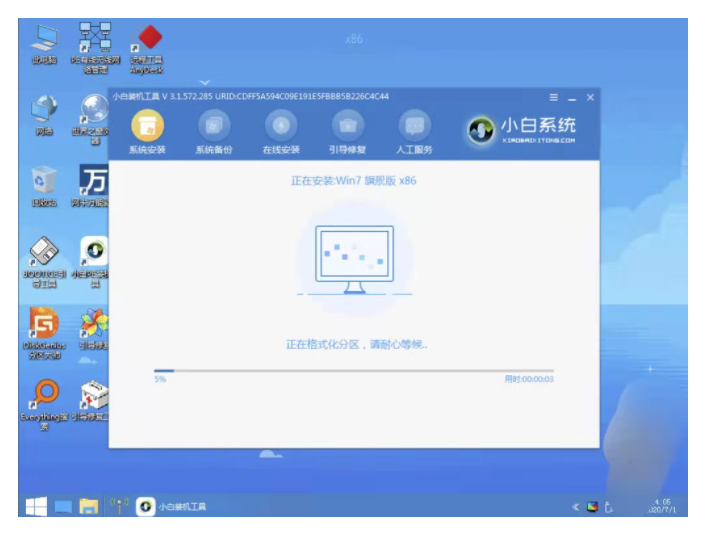Open the 网络 desktop icon
This screenshot has height=533, width=720.
click(45, 116)
